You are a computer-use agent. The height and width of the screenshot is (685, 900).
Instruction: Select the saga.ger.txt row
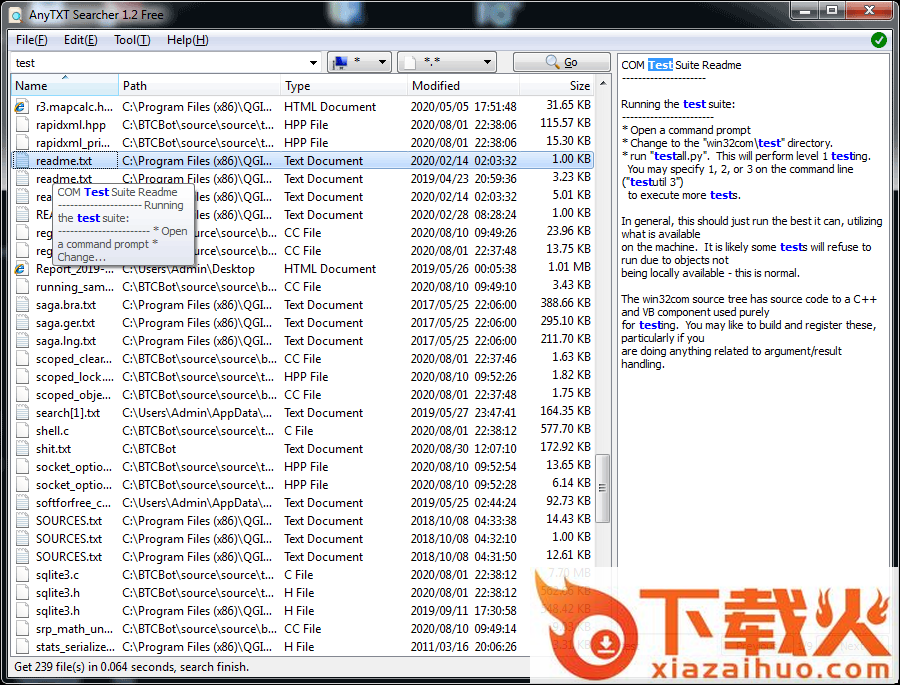click(x=302, y=323)
